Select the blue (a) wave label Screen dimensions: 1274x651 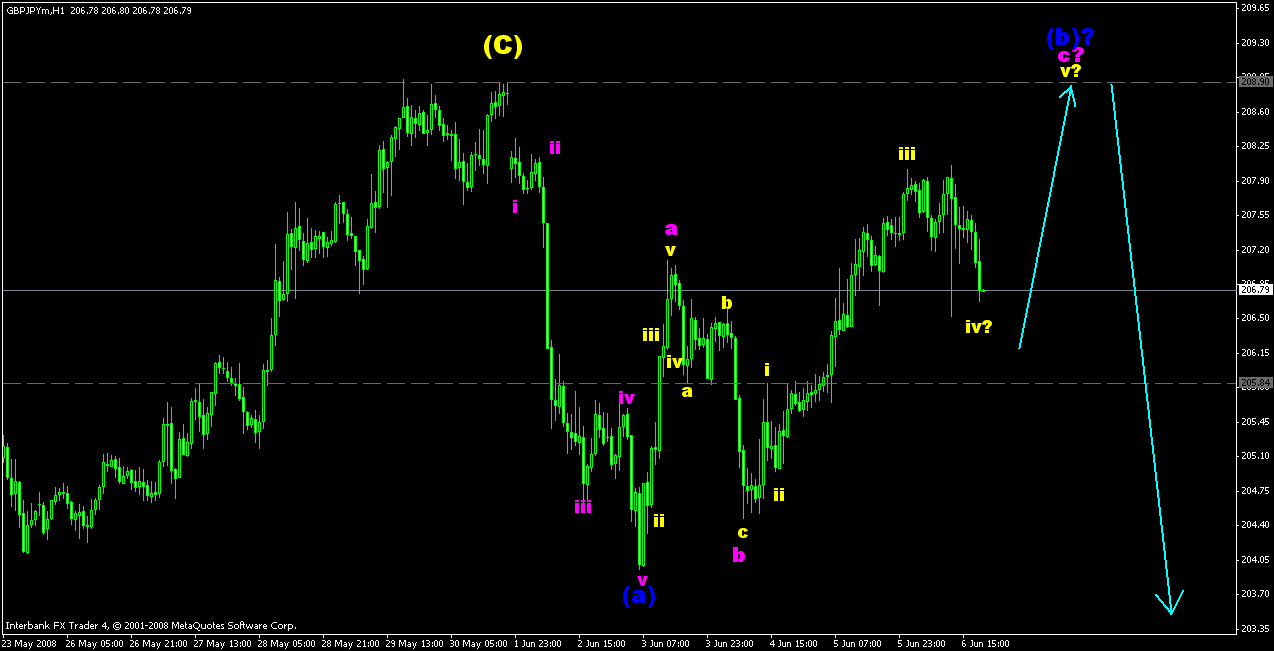pyautogui.click(x=639, y=595)
